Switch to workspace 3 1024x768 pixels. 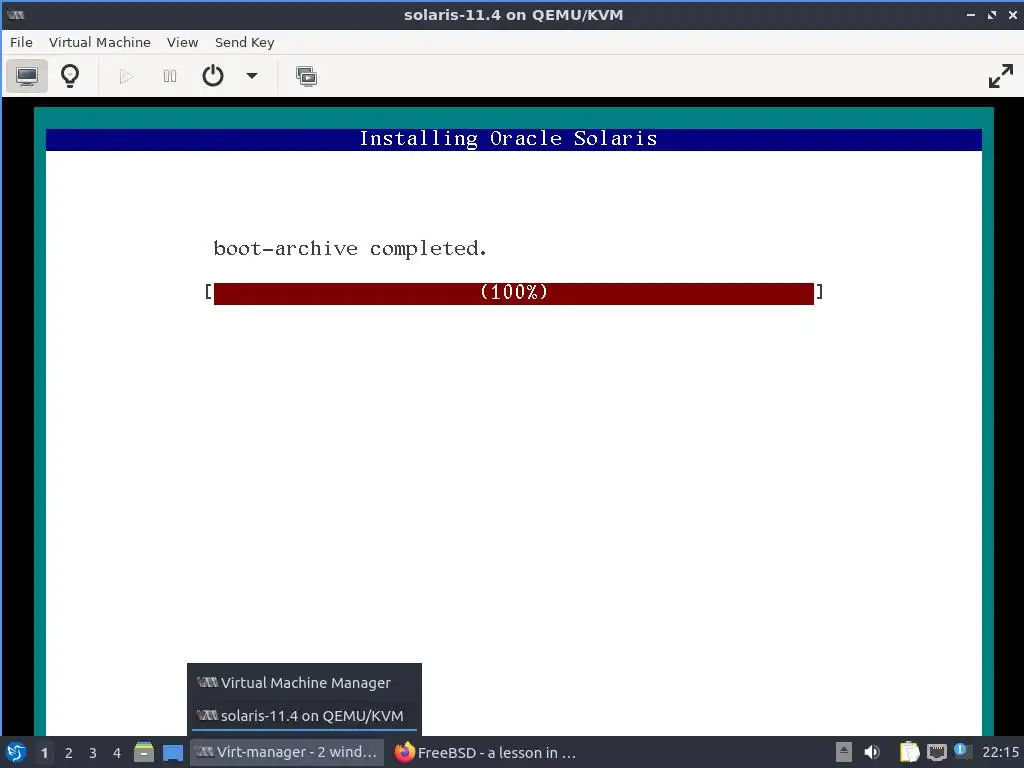(x=93, y=753)
